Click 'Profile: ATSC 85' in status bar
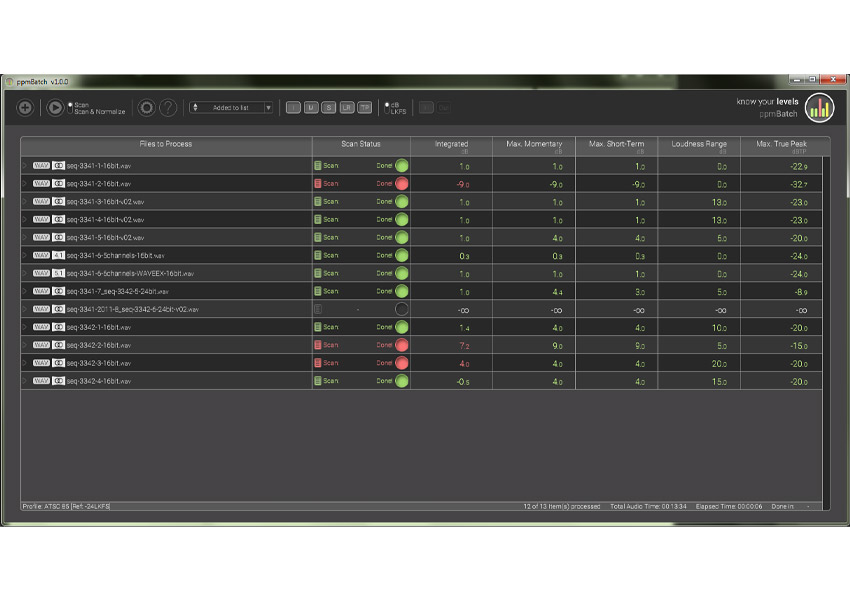This screenshot has height=600, width=850. point(46,506)
